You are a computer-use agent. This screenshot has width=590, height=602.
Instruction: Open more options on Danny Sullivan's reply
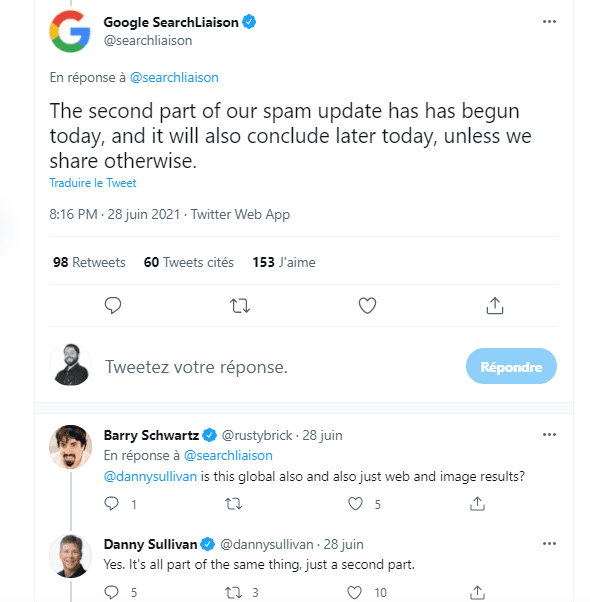tap(549, 544)
